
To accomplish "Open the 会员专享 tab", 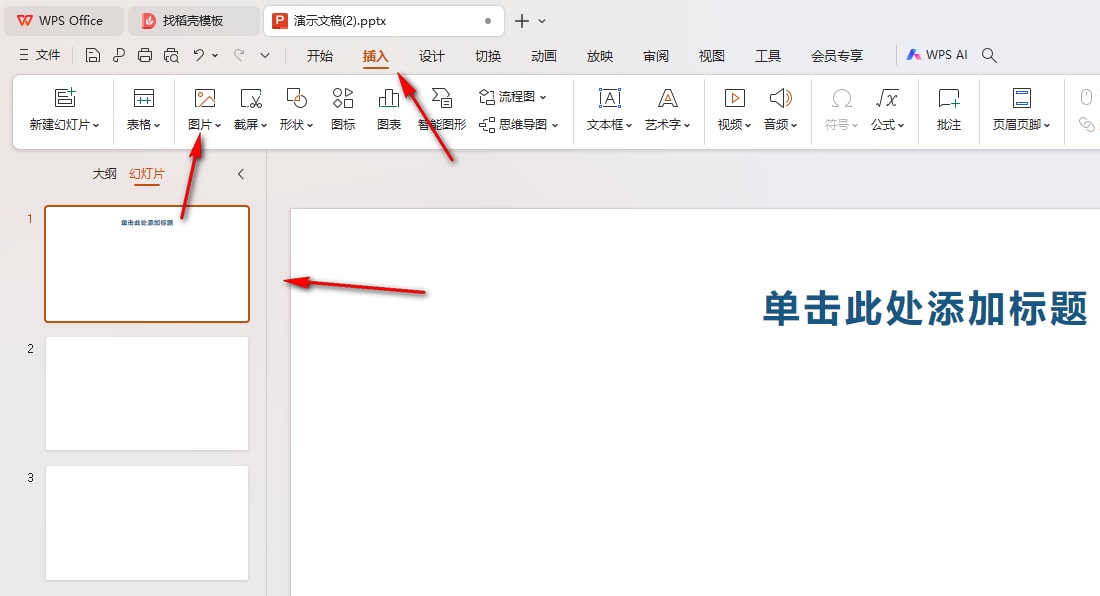I will [x=837, y=56].
